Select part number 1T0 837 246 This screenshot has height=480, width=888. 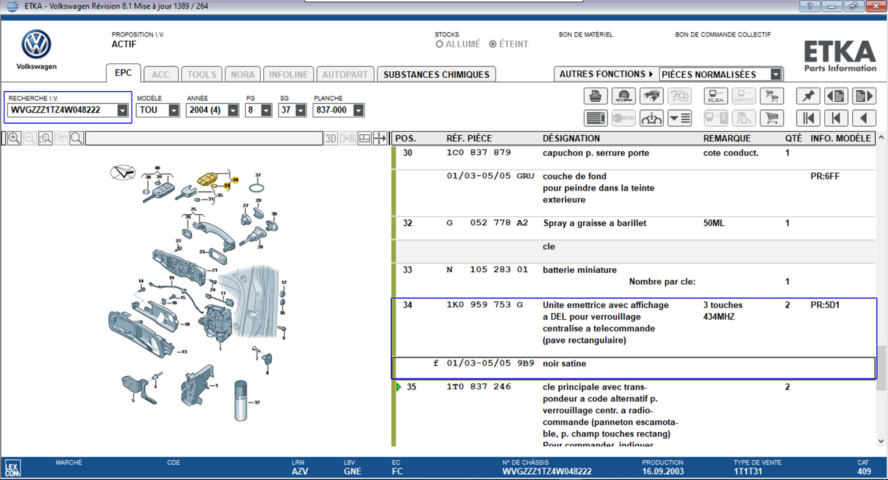(479, 387)
